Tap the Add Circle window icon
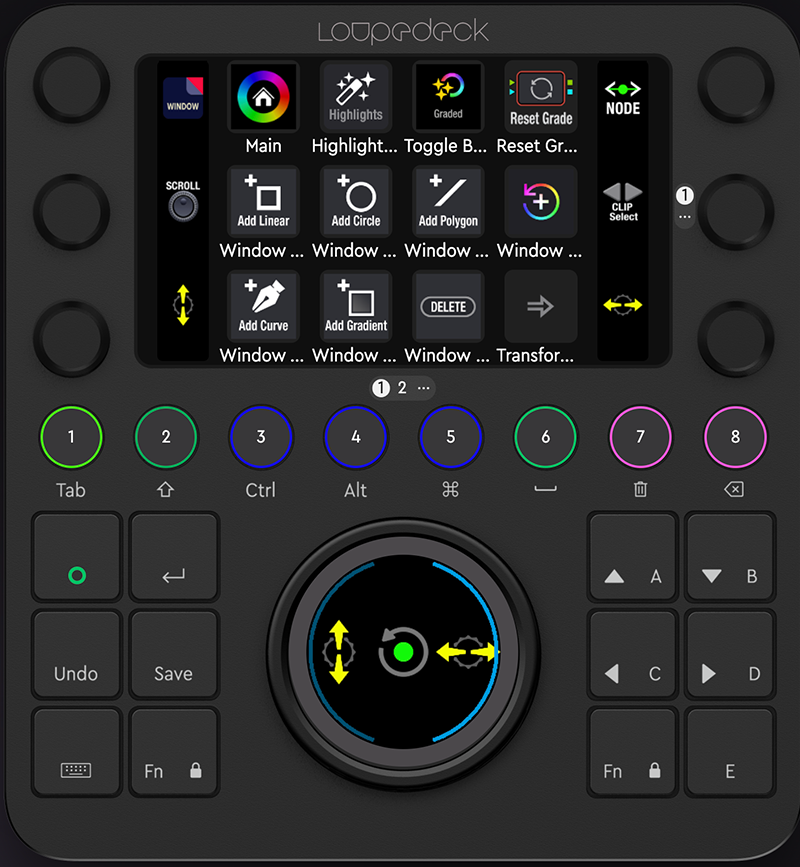 coord(355,201)
